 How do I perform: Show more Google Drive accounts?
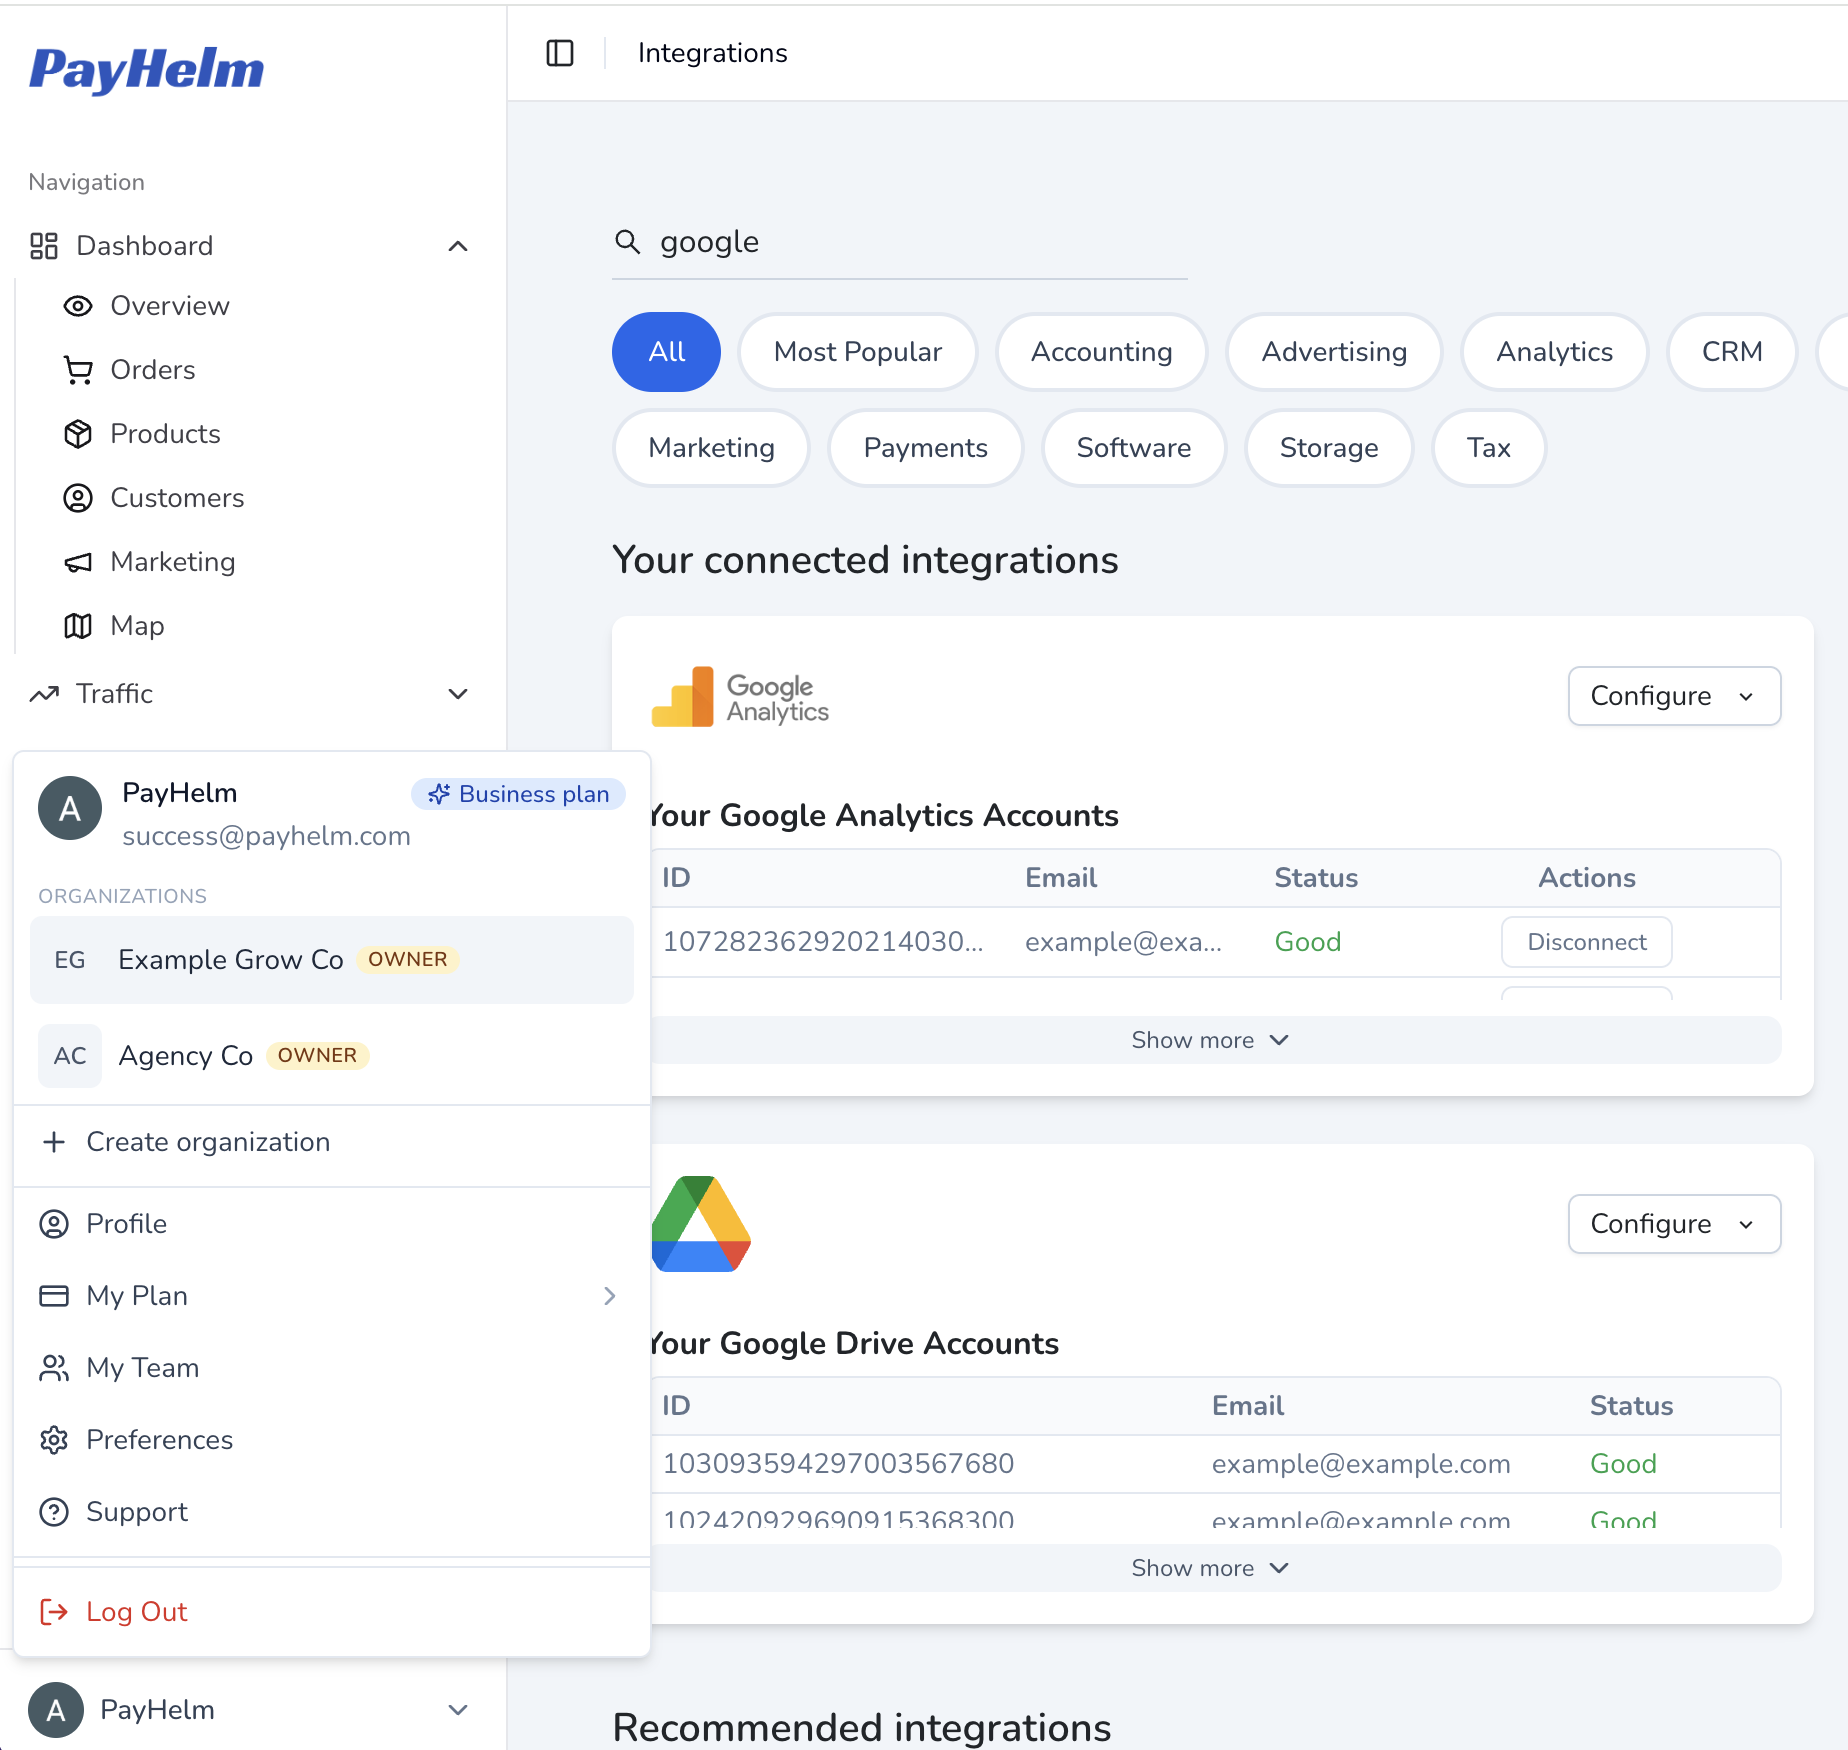point(1211,1568)
